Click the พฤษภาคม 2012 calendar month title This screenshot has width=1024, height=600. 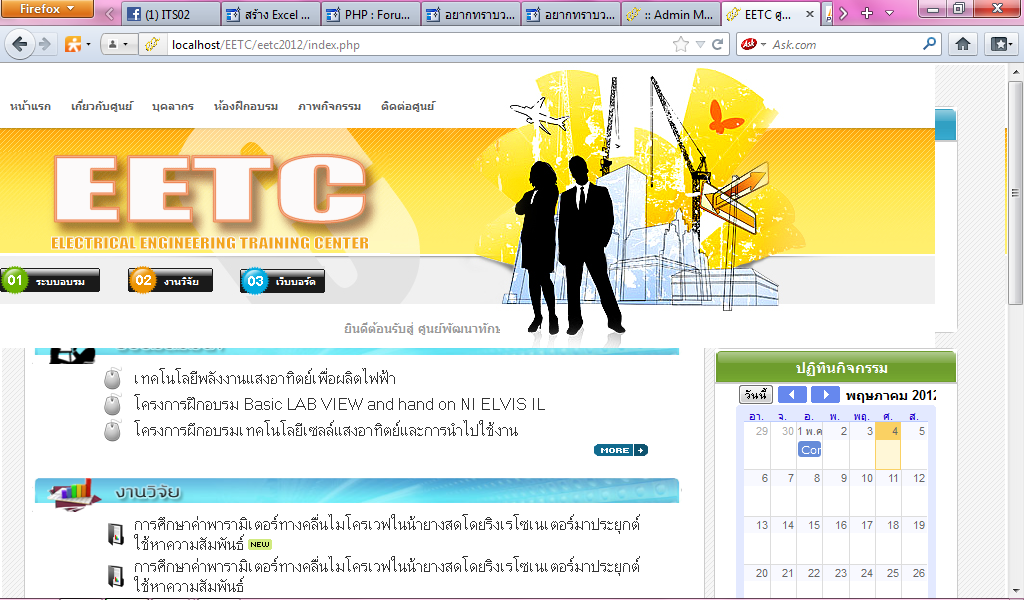891,395
